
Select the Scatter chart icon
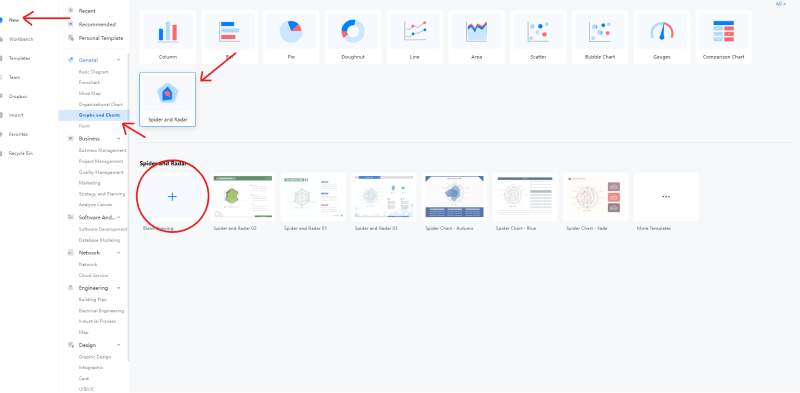point(538,31)
